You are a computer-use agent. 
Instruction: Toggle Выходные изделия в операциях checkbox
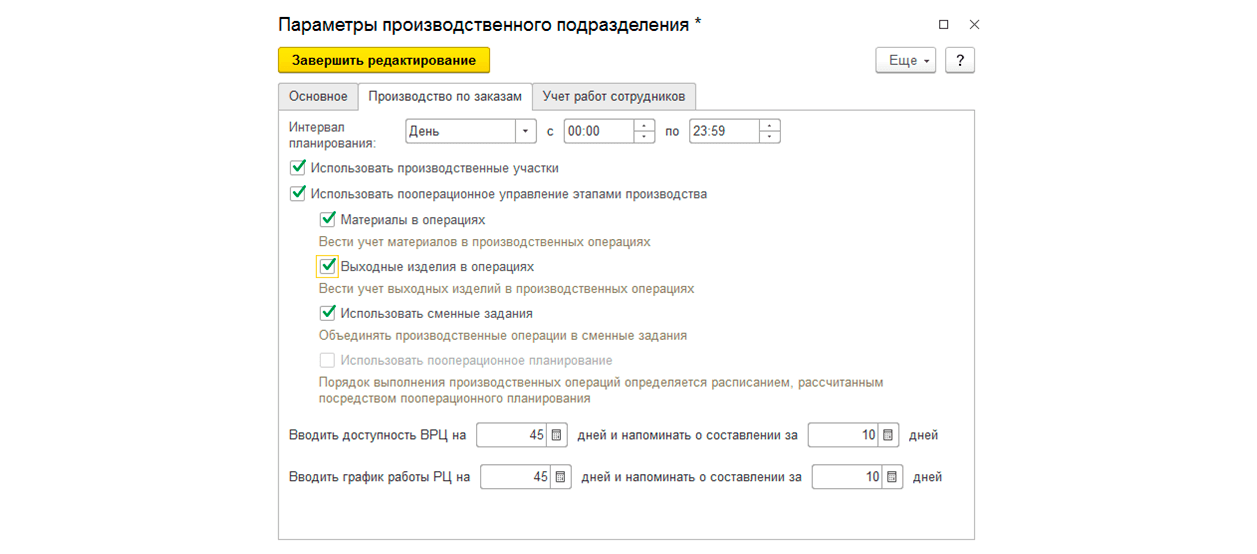[x=327, y=267]
